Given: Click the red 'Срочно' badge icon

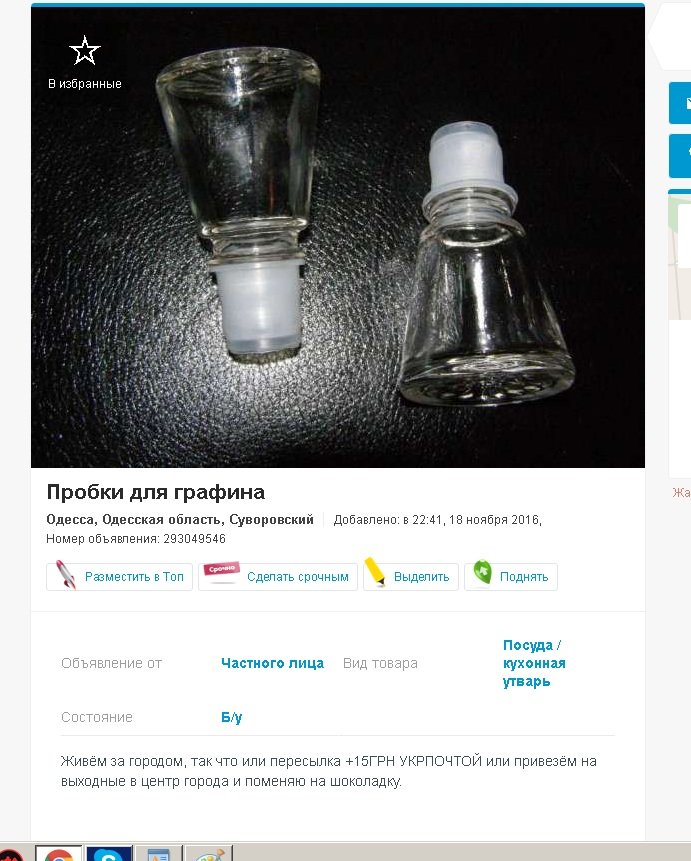Looking at the screenshot, I should (221, 569).
